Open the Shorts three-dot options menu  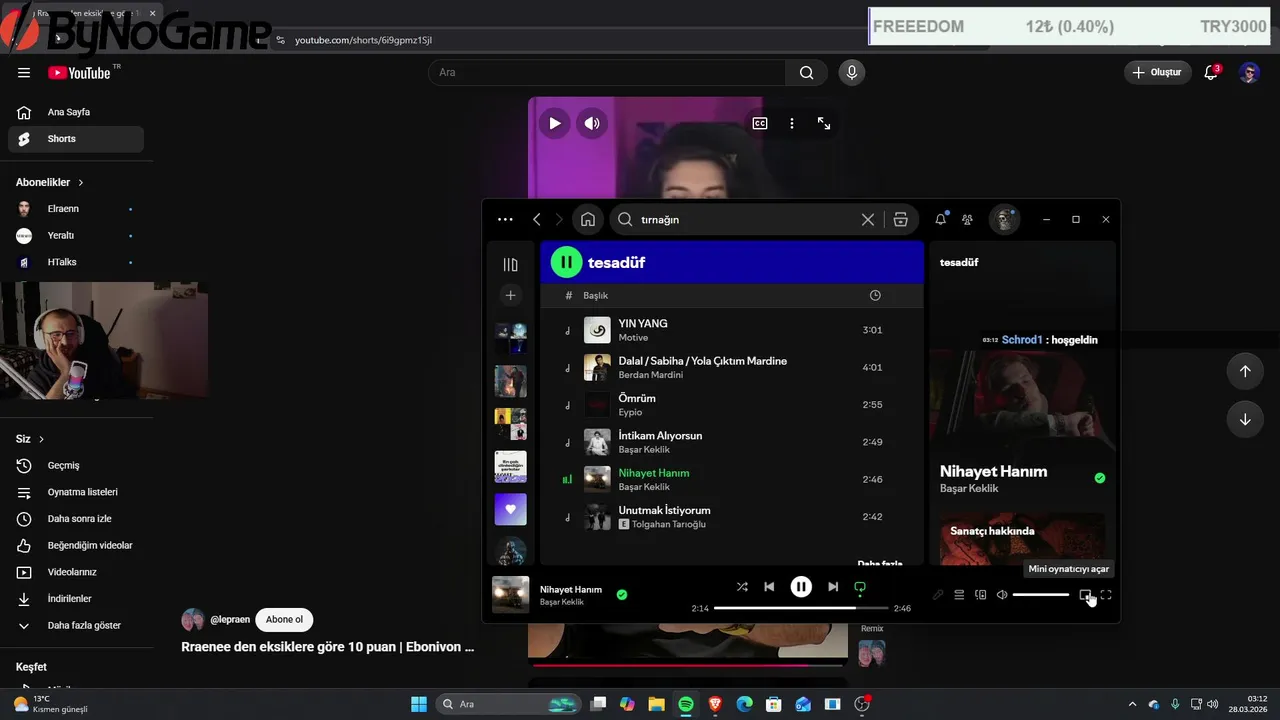pyautogui.click(x=792, y=123)
